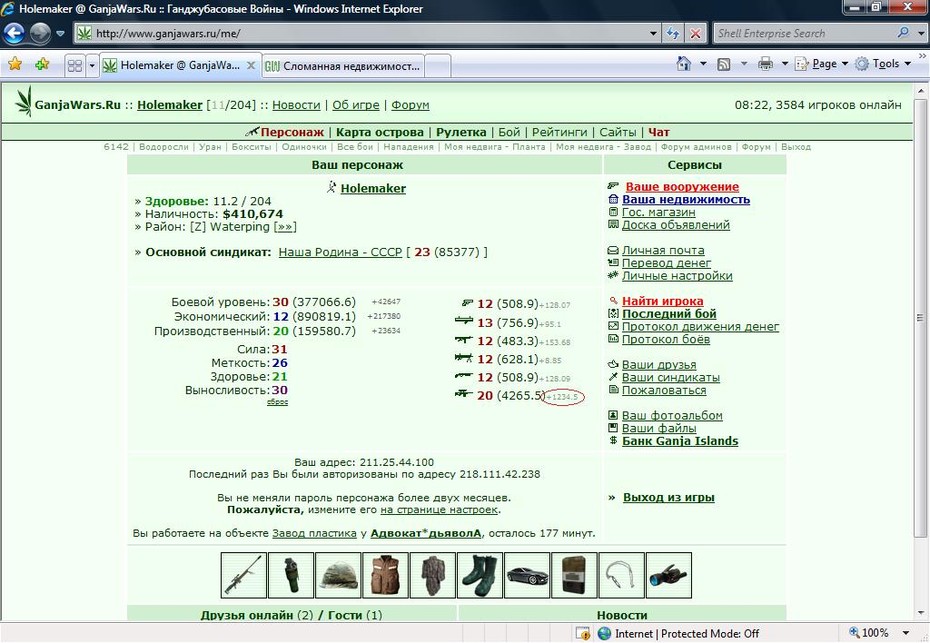Open Ваша недвижимость link

tap(686, 199)
